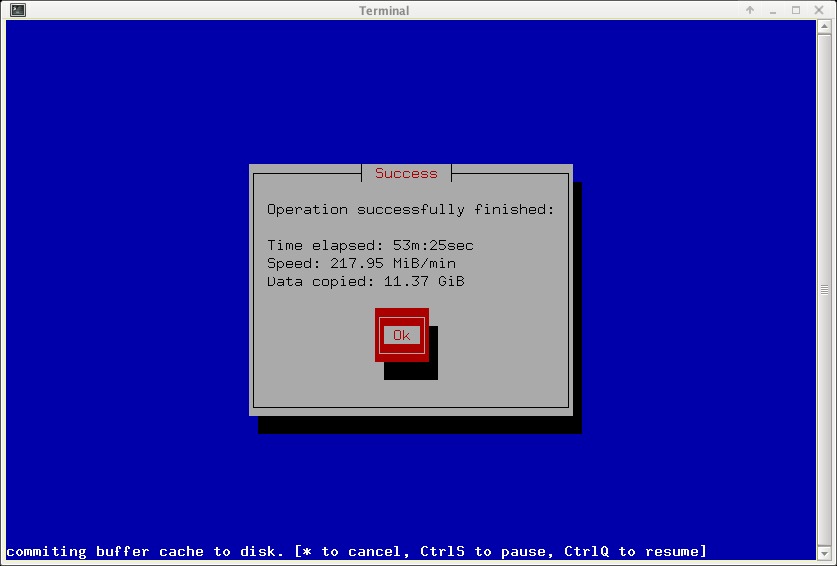Confirm the Success dialog with Ok
The height and width of the screenshot is (566, 837).
tap(401, 335)
